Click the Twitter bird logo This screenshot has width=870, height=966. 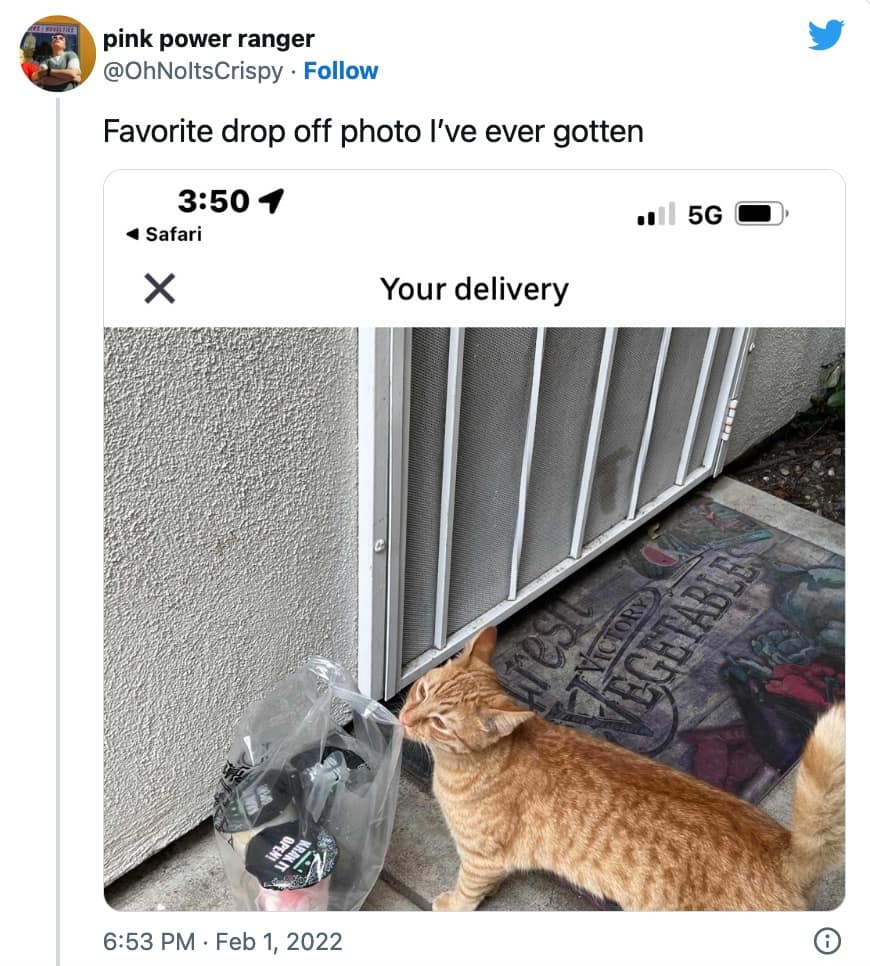point(826,35)
